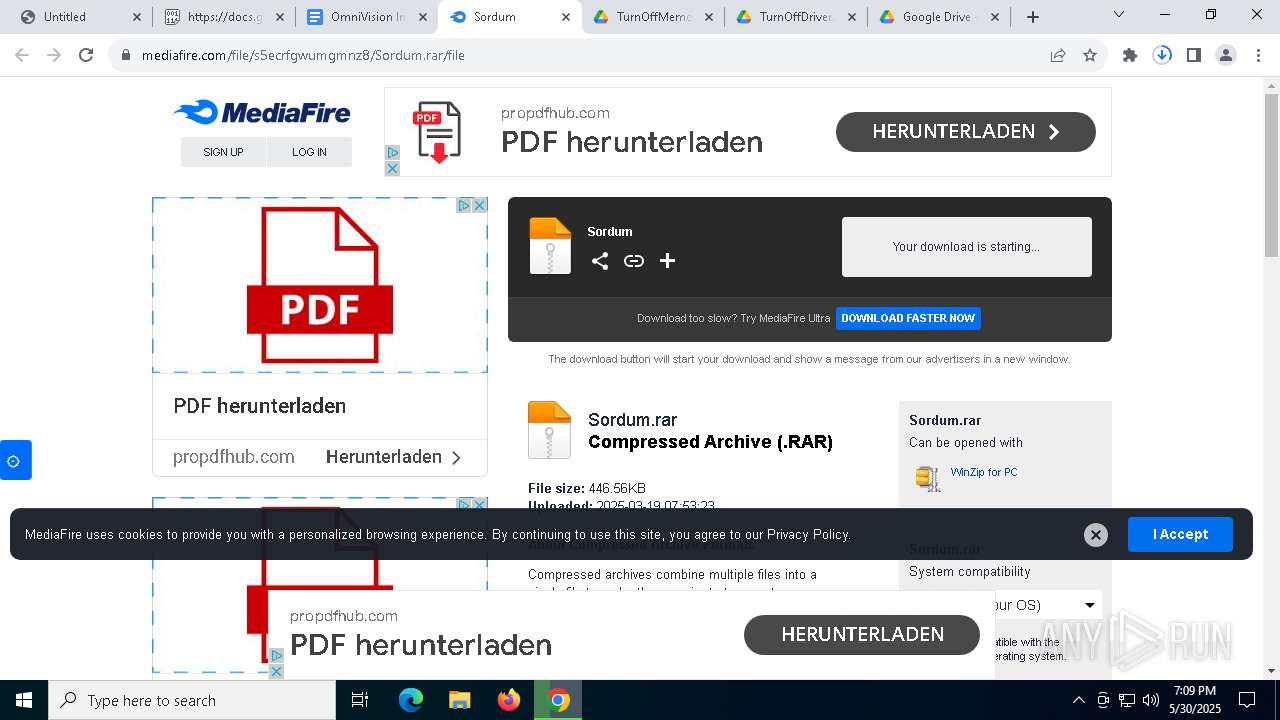View site info lock icon in address bar

click(x=126, y=55)
